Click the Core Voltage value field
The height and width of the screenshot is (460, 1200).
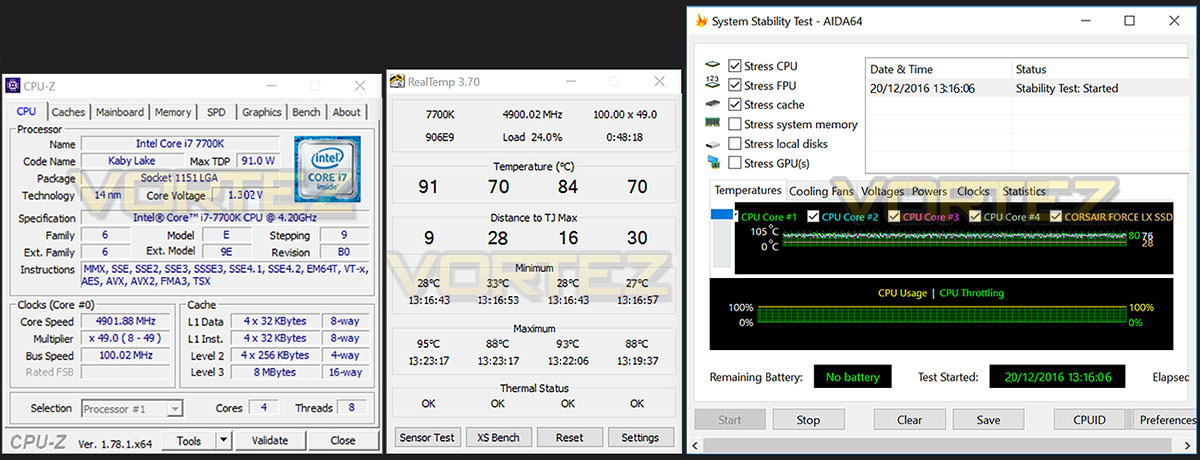244,195
